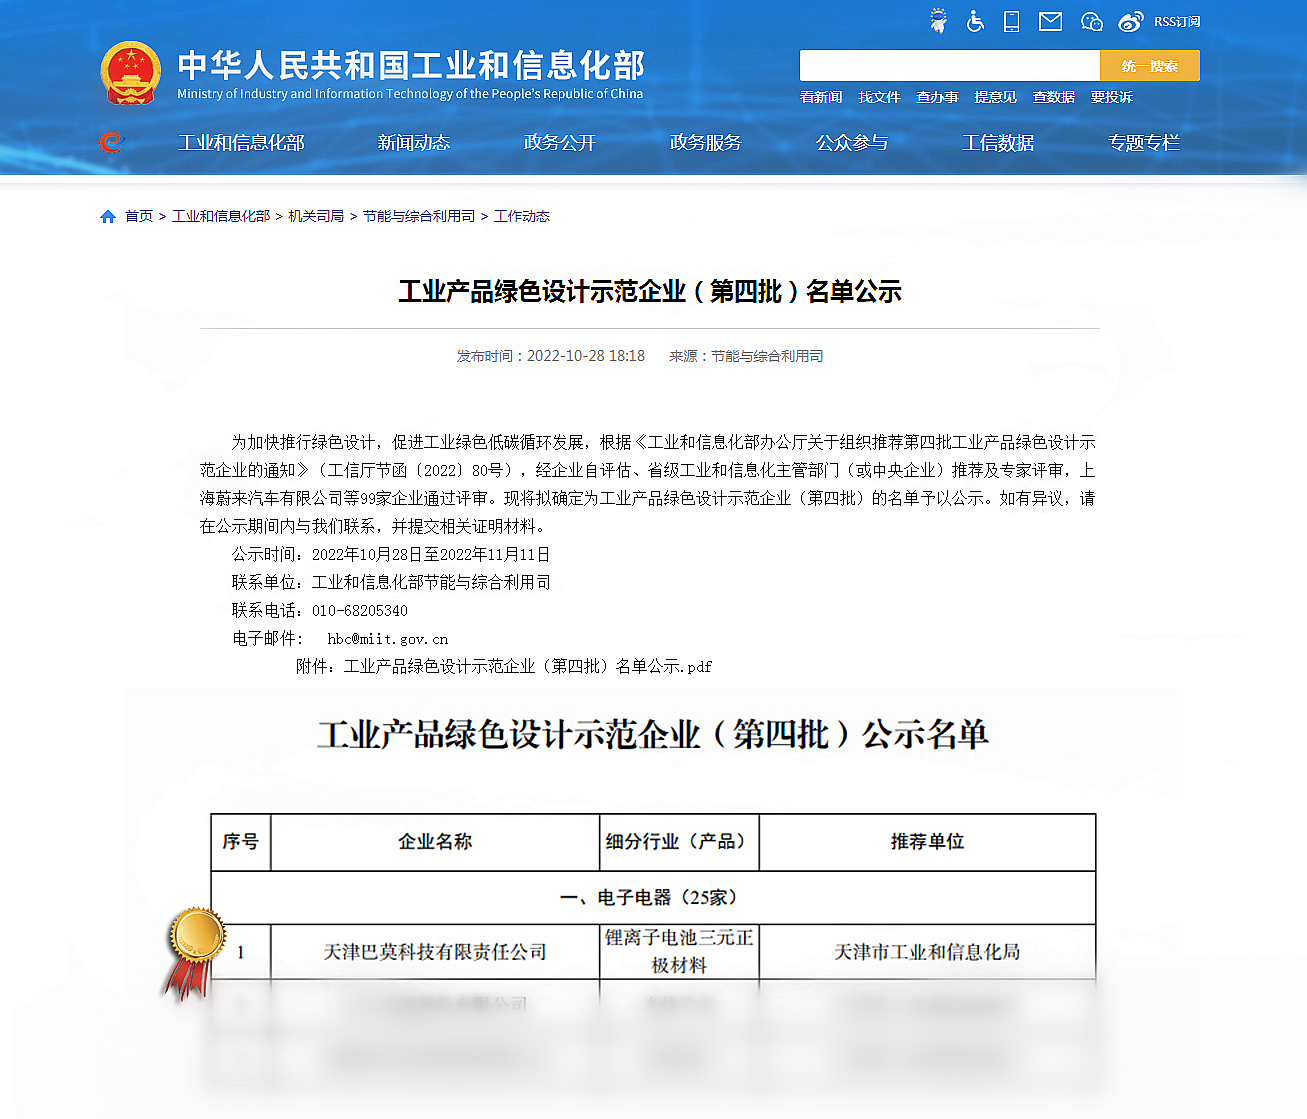Open the 政务公开 navigation menu
This screenshot has height=1119, width=1307.
click(x=559, y=143)
